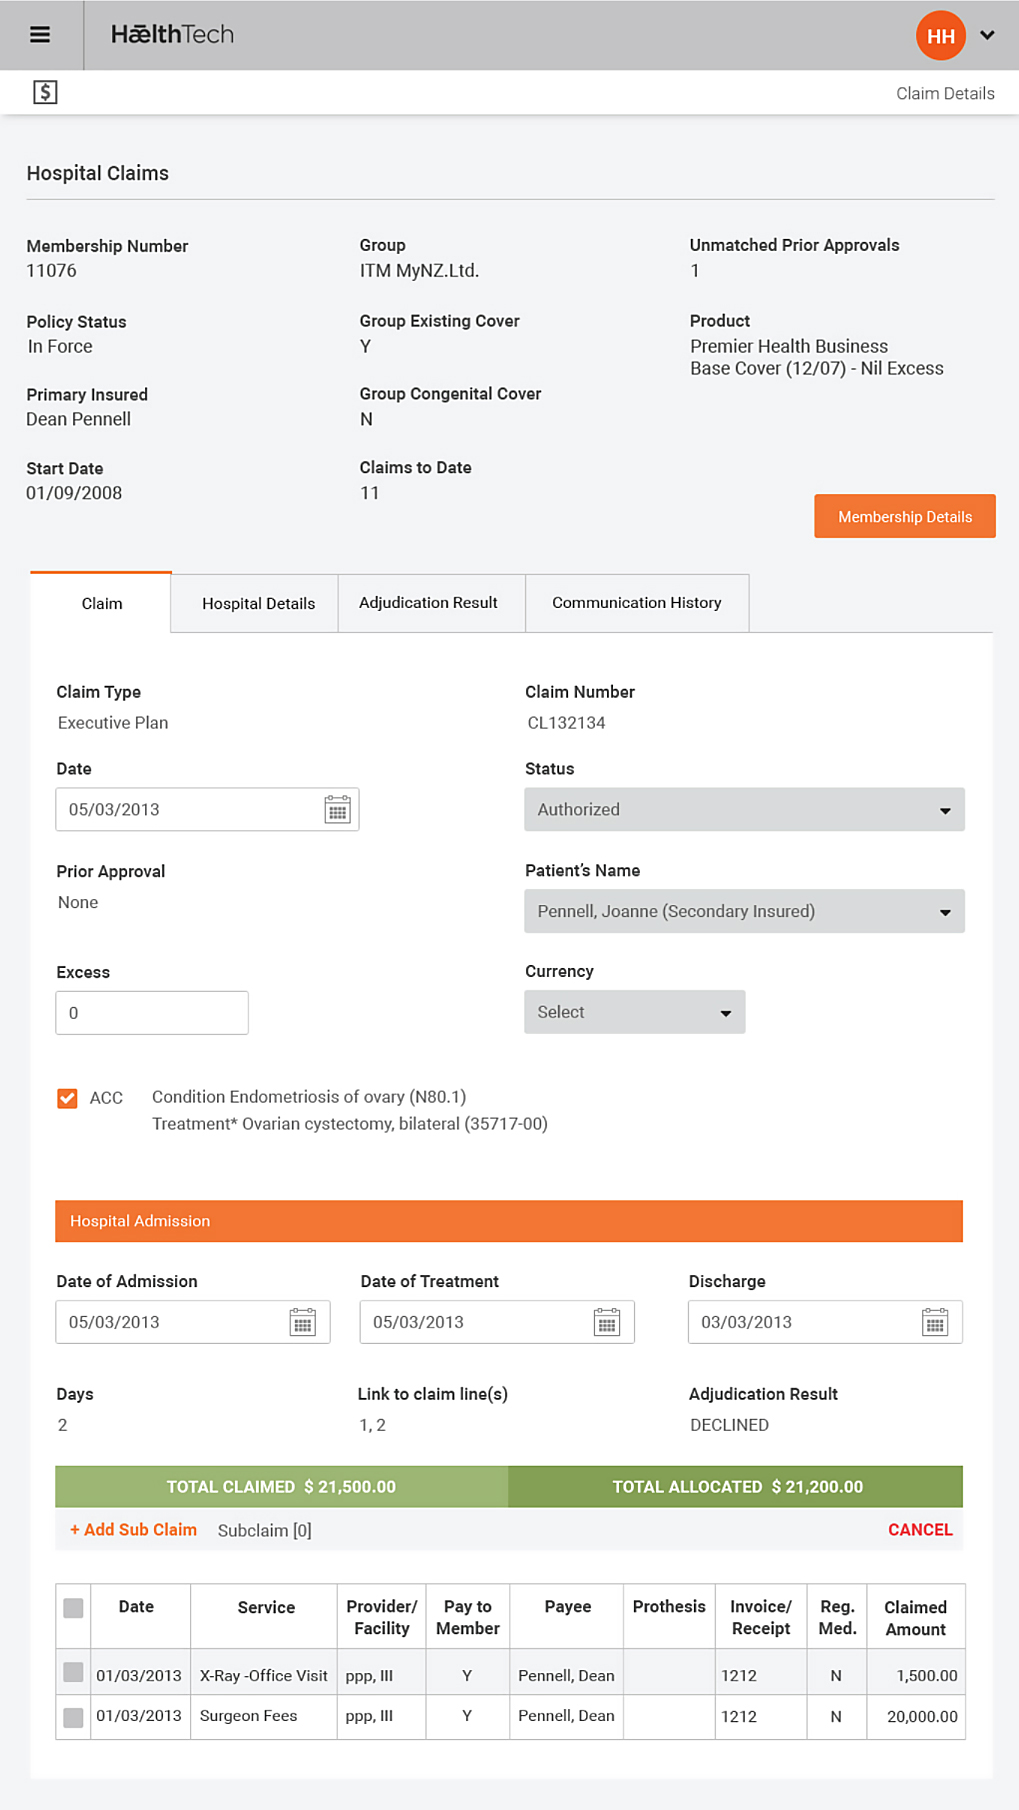This screenshot has height=1810, width=1019.
Task: Open calendar for Date of Treatment
Action: (606, 1323)
